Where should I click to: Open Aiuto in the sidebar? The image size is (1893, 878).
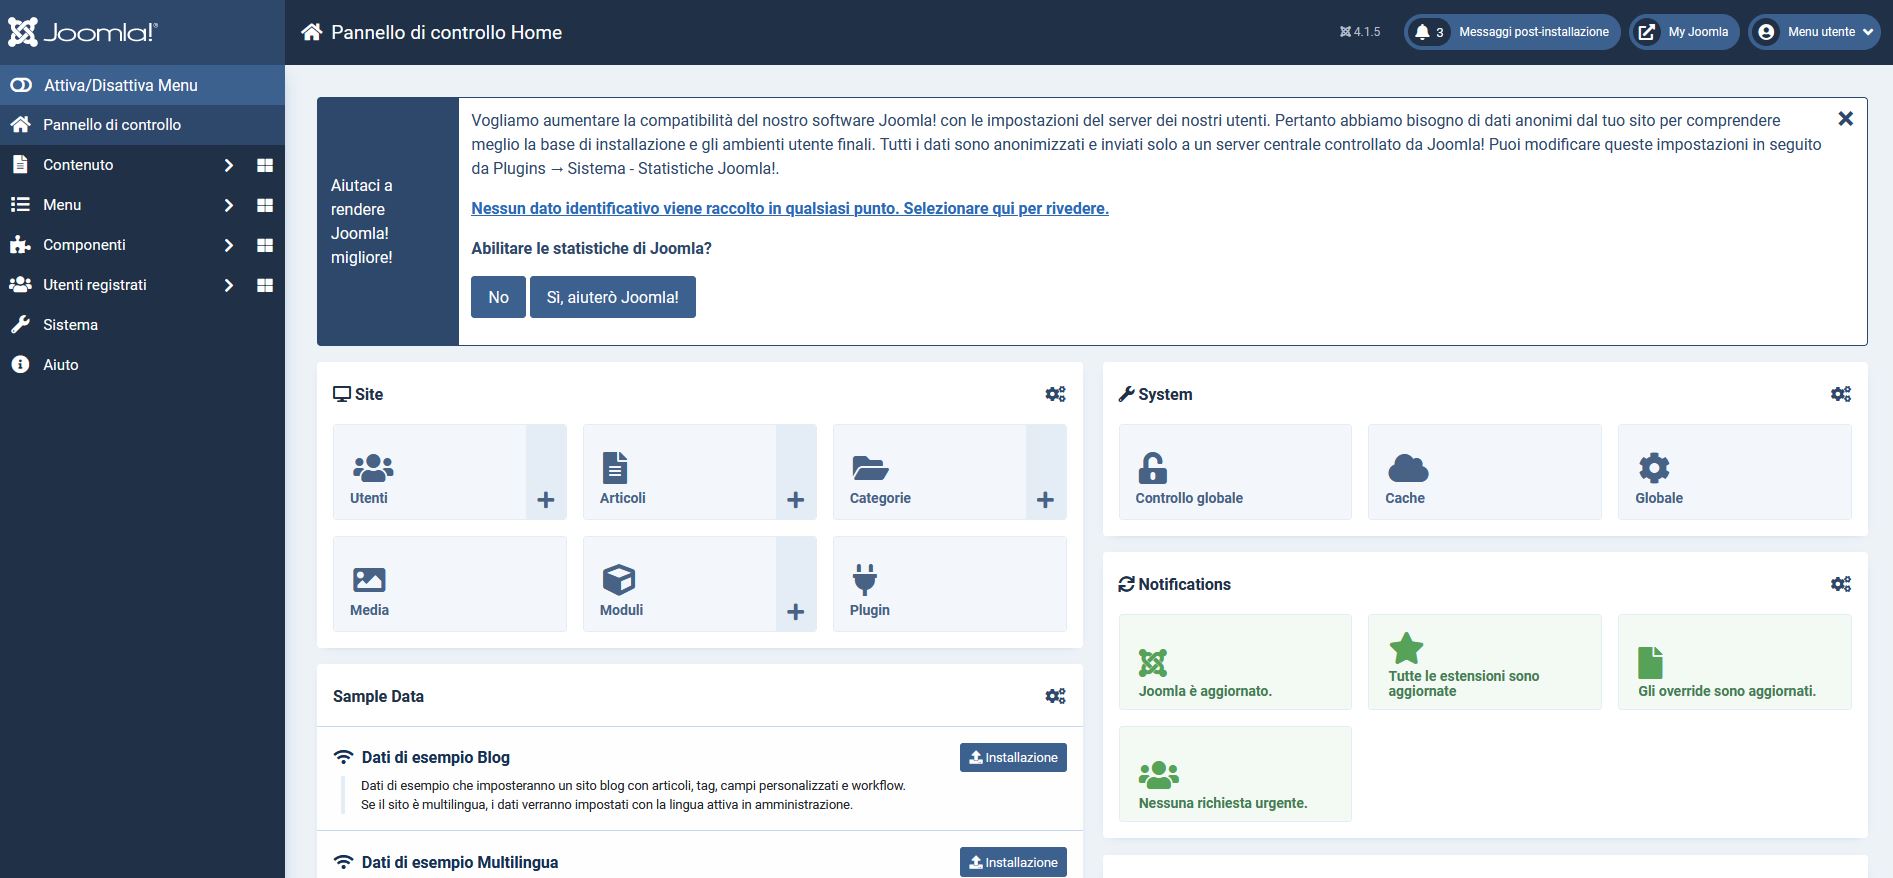pyautogui.click(x=142, y=365)
